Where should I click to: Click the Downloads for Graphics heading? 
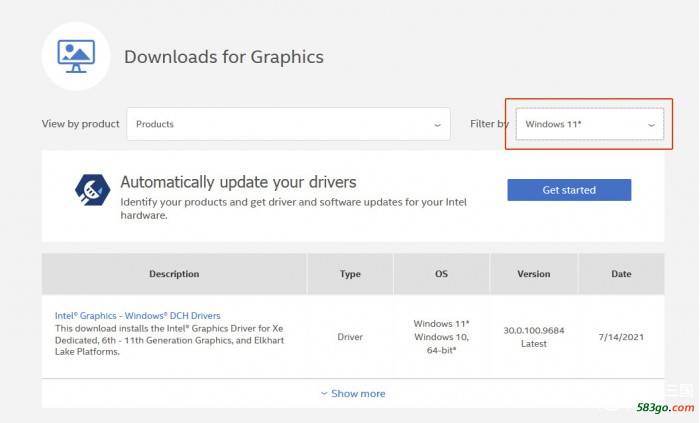pyautogui.click(x=224, y=57)
